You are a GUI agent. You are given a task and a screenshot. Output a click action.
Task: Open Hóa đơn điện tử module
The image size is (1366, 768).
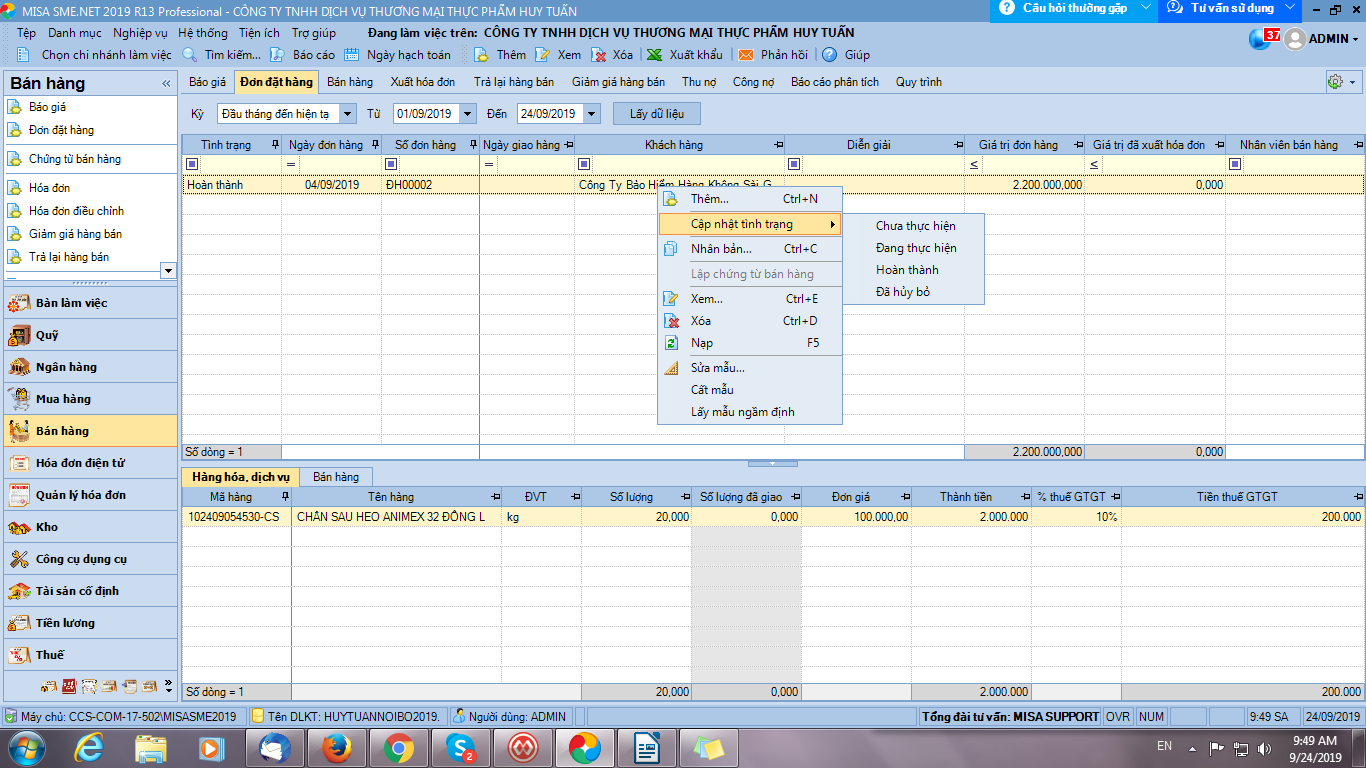tap(90, 463)
